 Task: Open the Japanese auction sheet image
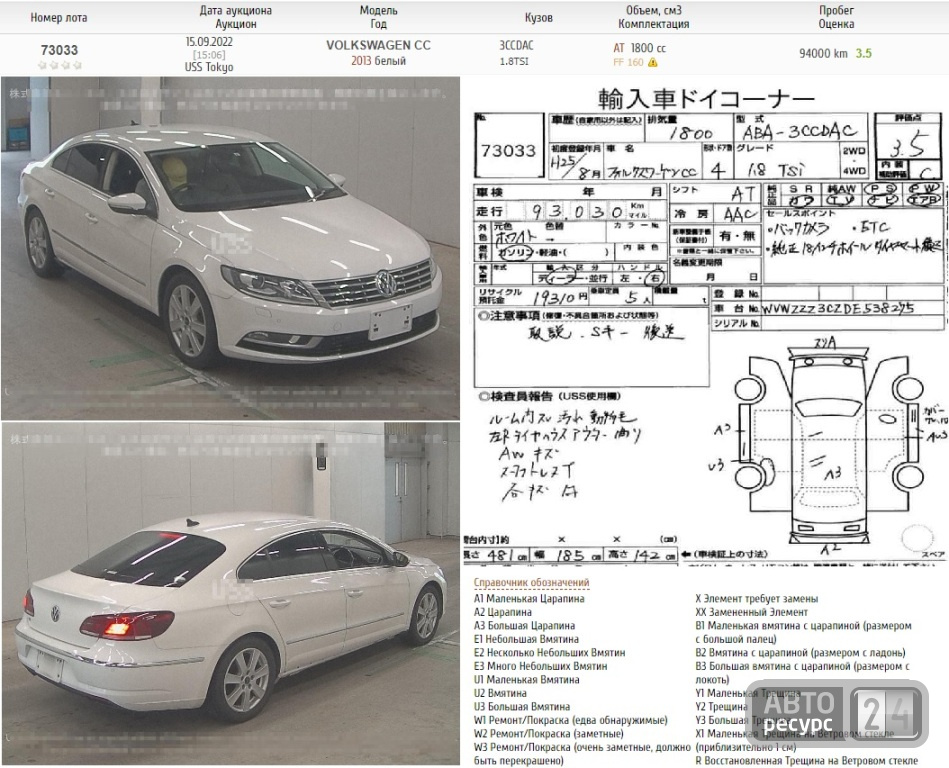pos(704,325)
